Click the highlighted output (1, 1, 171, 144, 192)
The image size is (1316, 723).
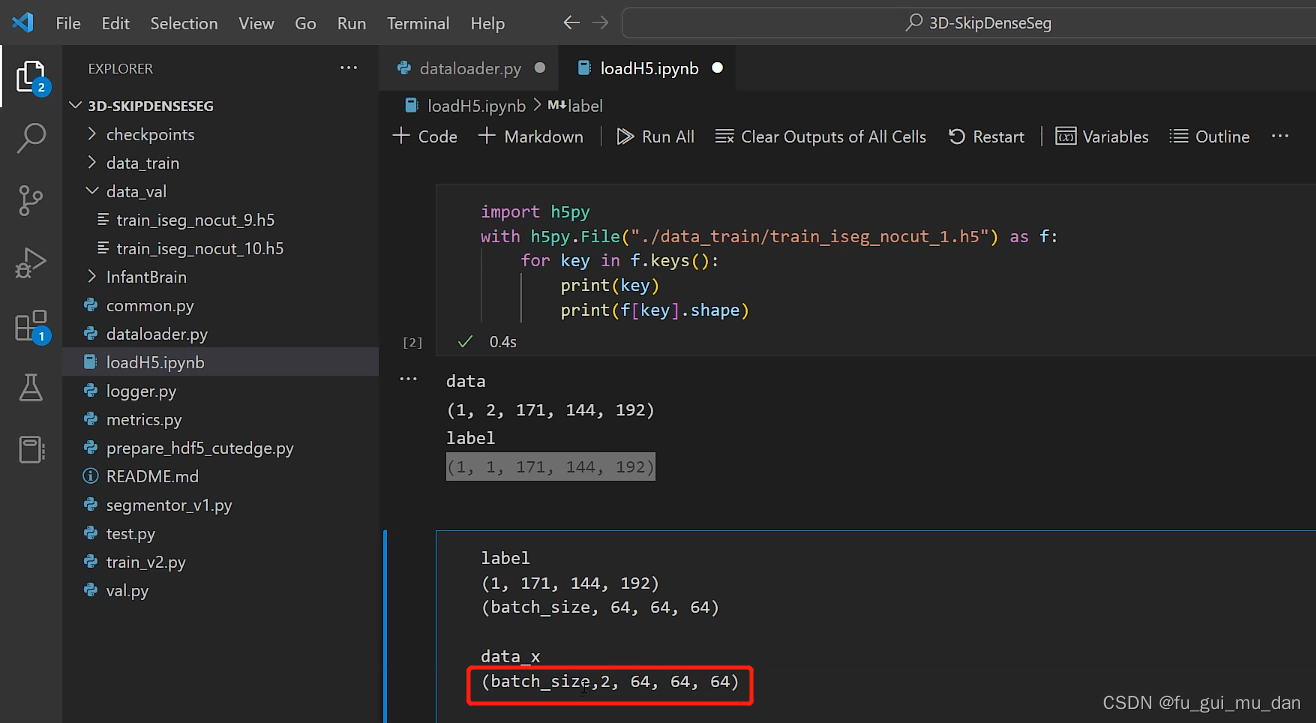(x=550, y=467)
